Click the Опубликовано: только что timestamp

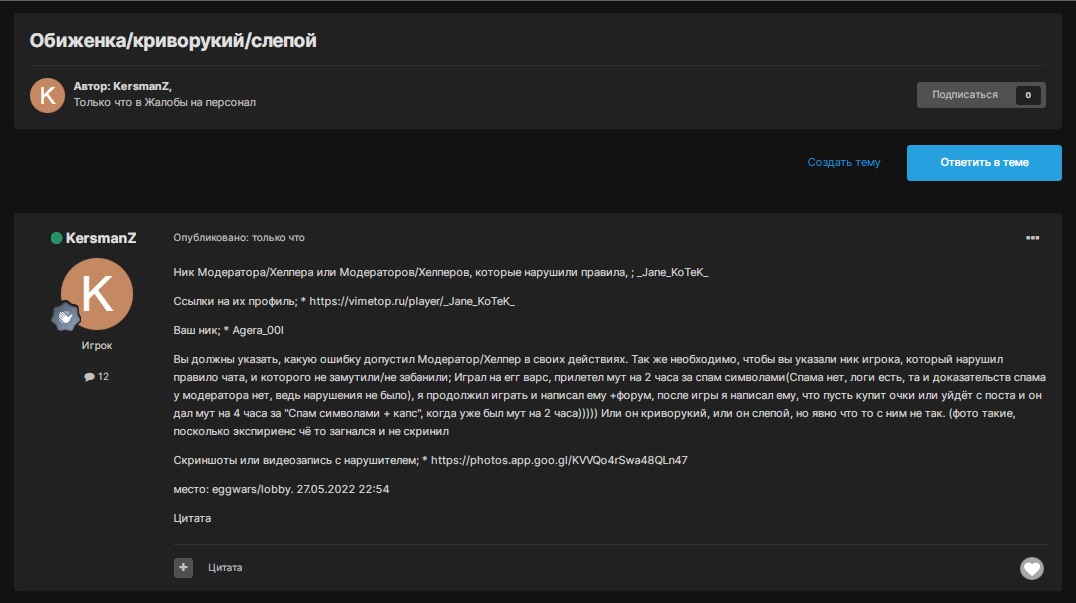pyautogui.click(x=239, y=238)
